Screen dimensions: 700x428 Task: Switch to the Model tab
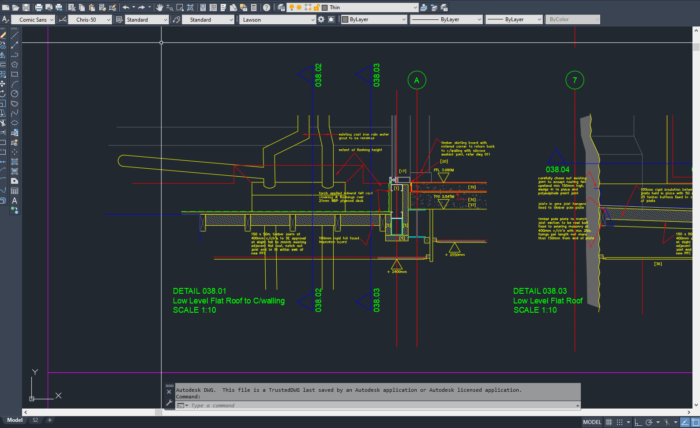pos(14,421)
